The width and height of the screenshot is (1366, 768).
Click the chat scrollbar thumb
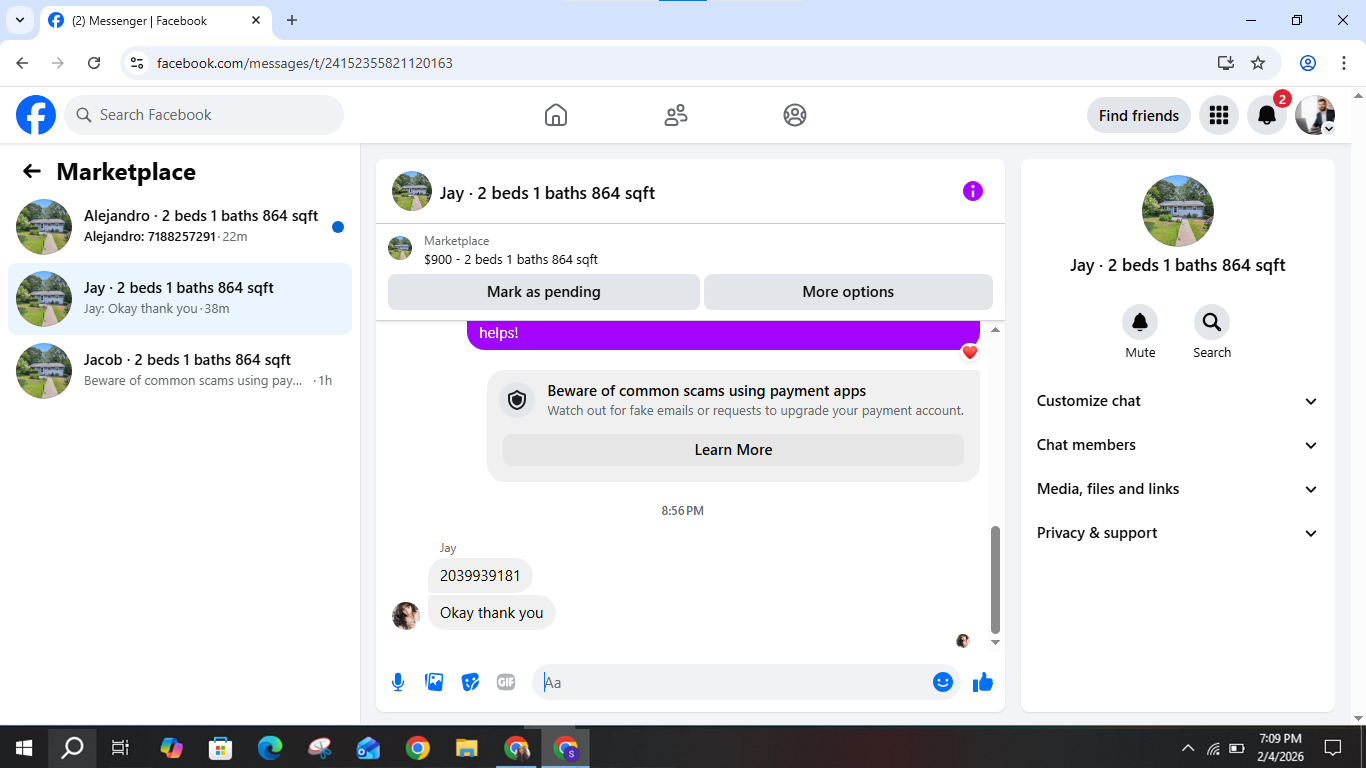click(x=995, y=579)
